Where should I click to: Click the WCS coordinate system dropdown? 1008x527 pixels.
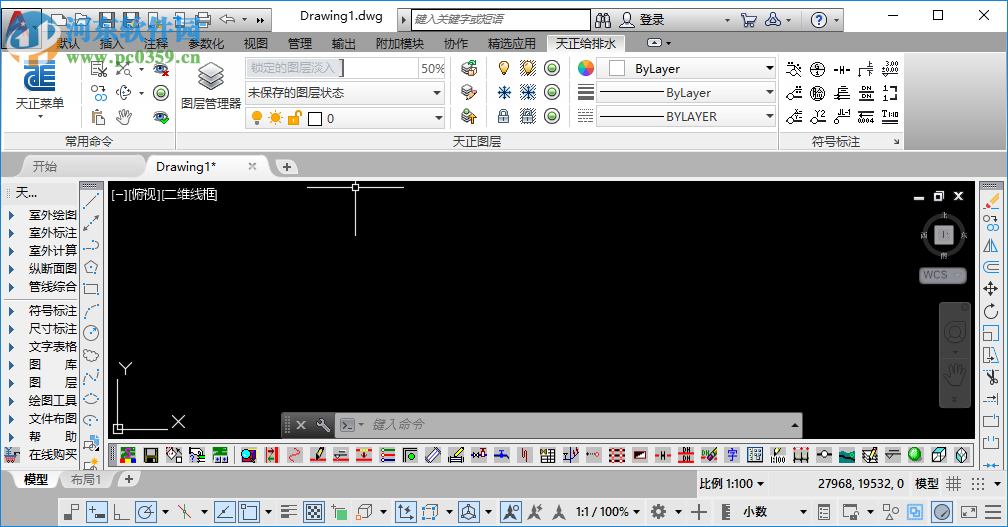[x=942, y=275]
